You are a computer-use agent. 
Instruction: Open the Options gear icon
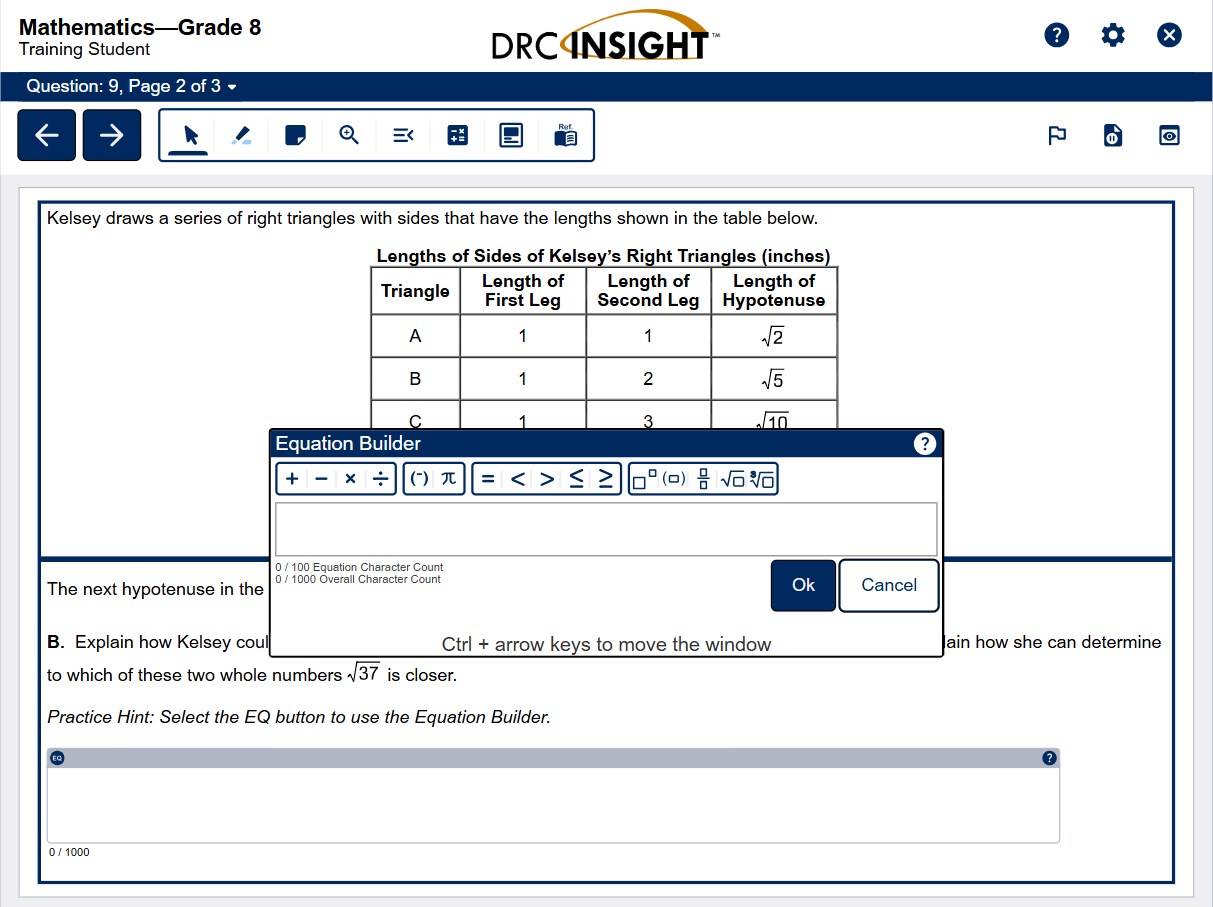[x=1113, y=35]
